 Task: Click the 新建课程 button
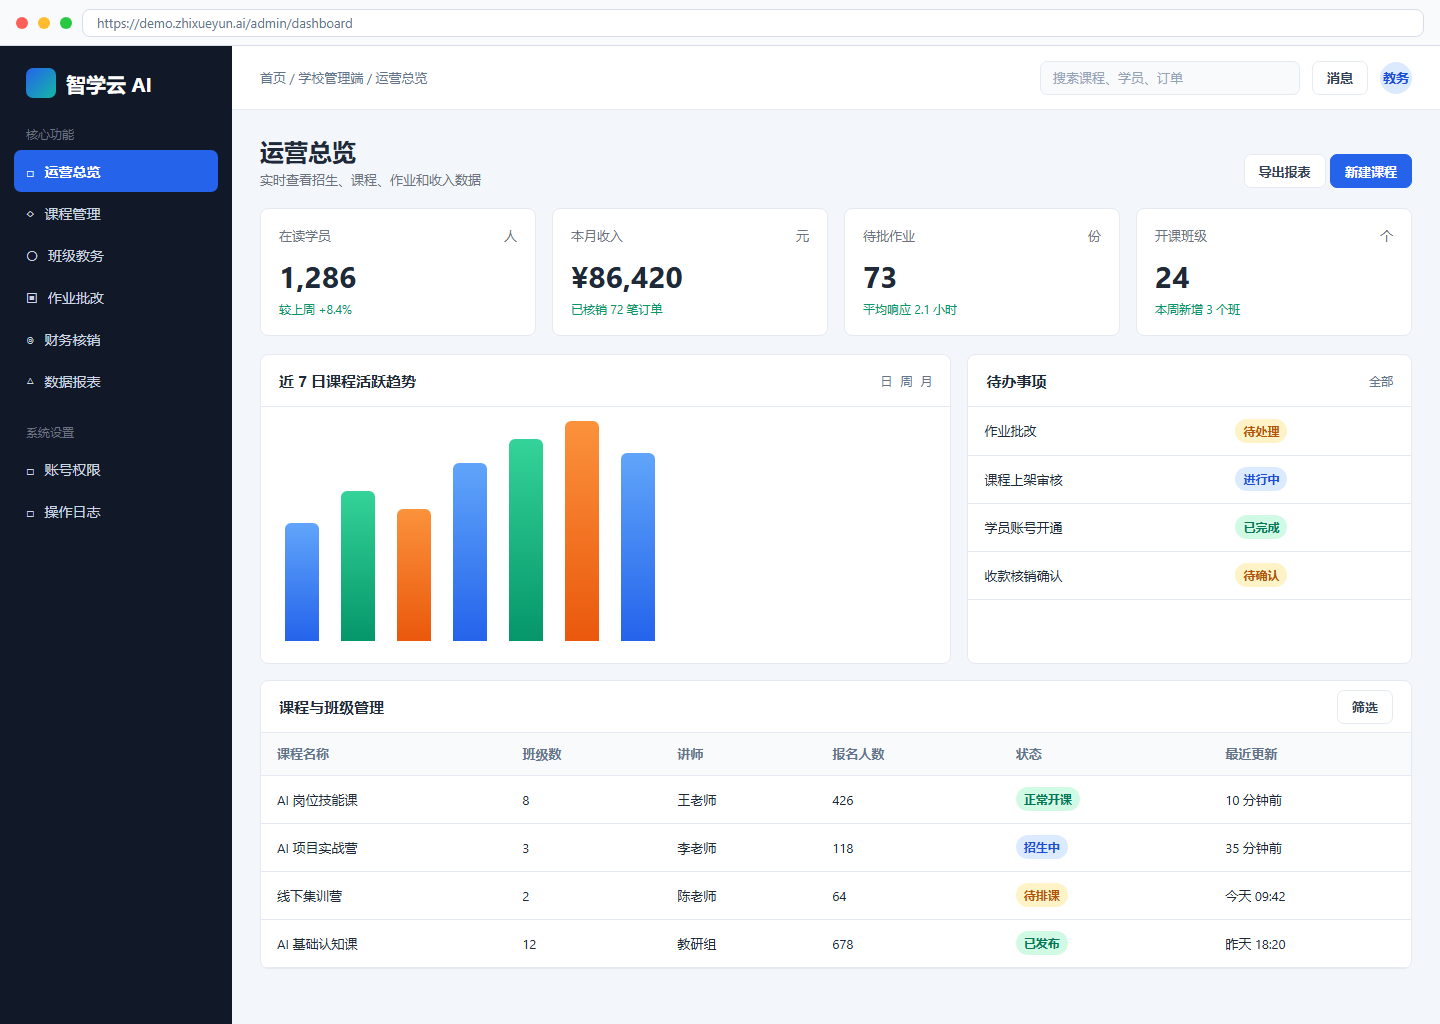click(1371, 171)
